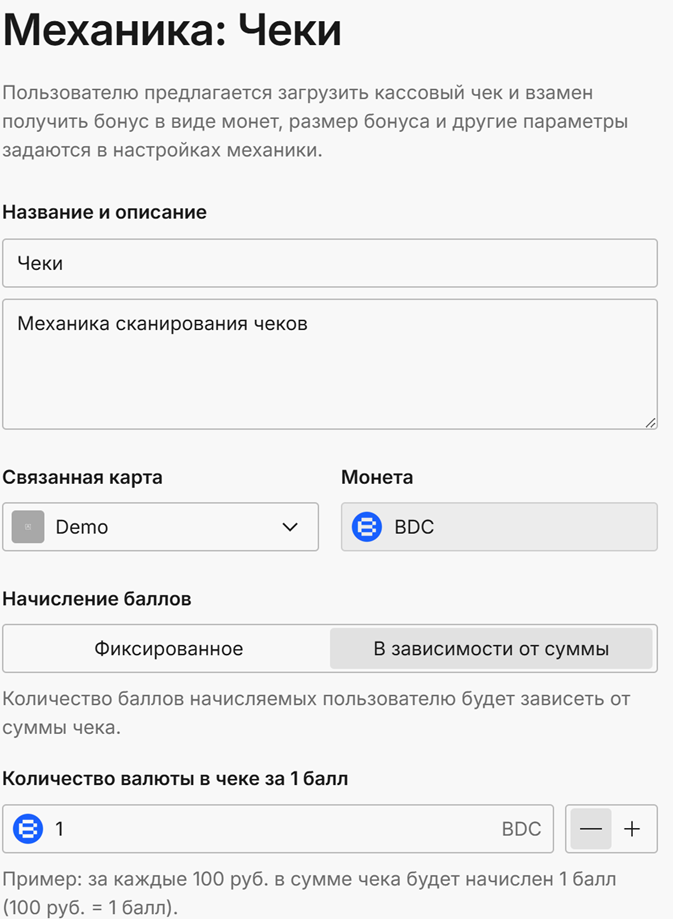Image resolution: width=673 pixels, height=919 pixels.
Task: Open the Связанная карта Demo dropdown
Action: [x=160, y=527]
